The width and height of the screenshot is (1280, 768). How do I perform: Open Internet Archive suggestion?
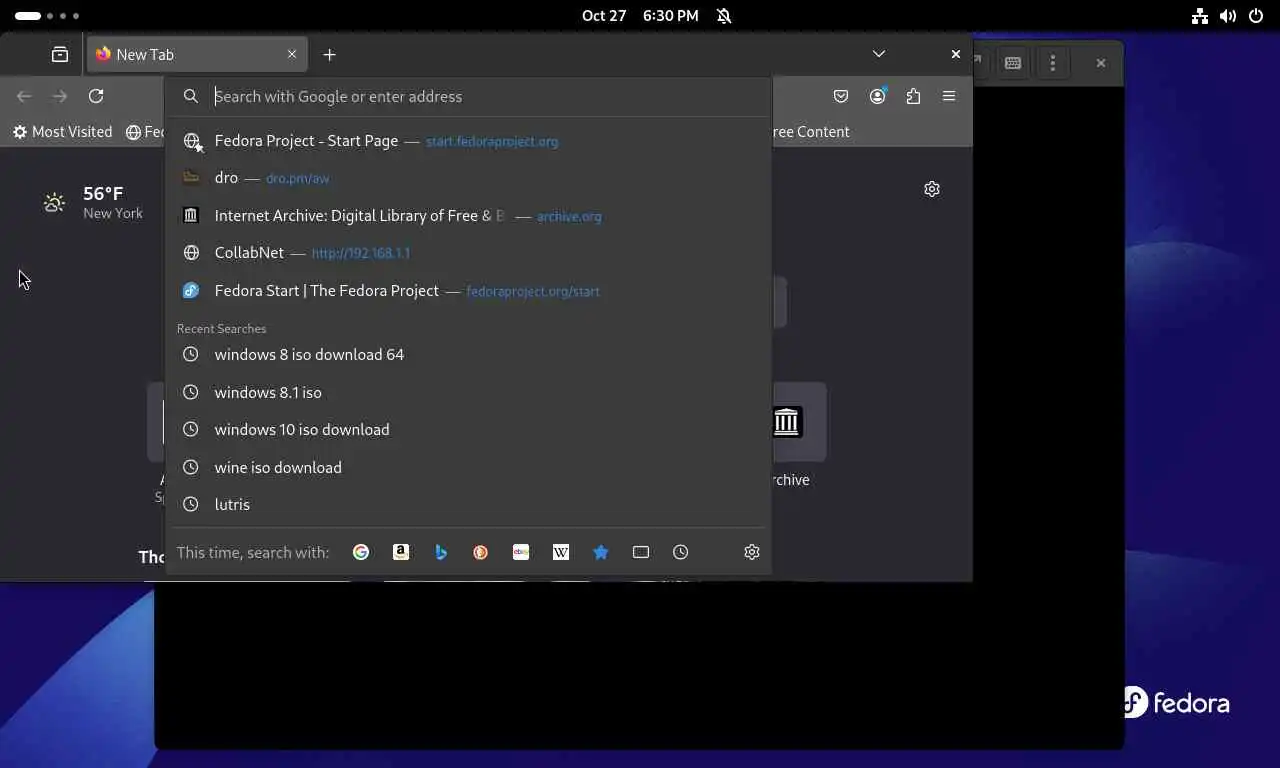[x=468, y=216]
